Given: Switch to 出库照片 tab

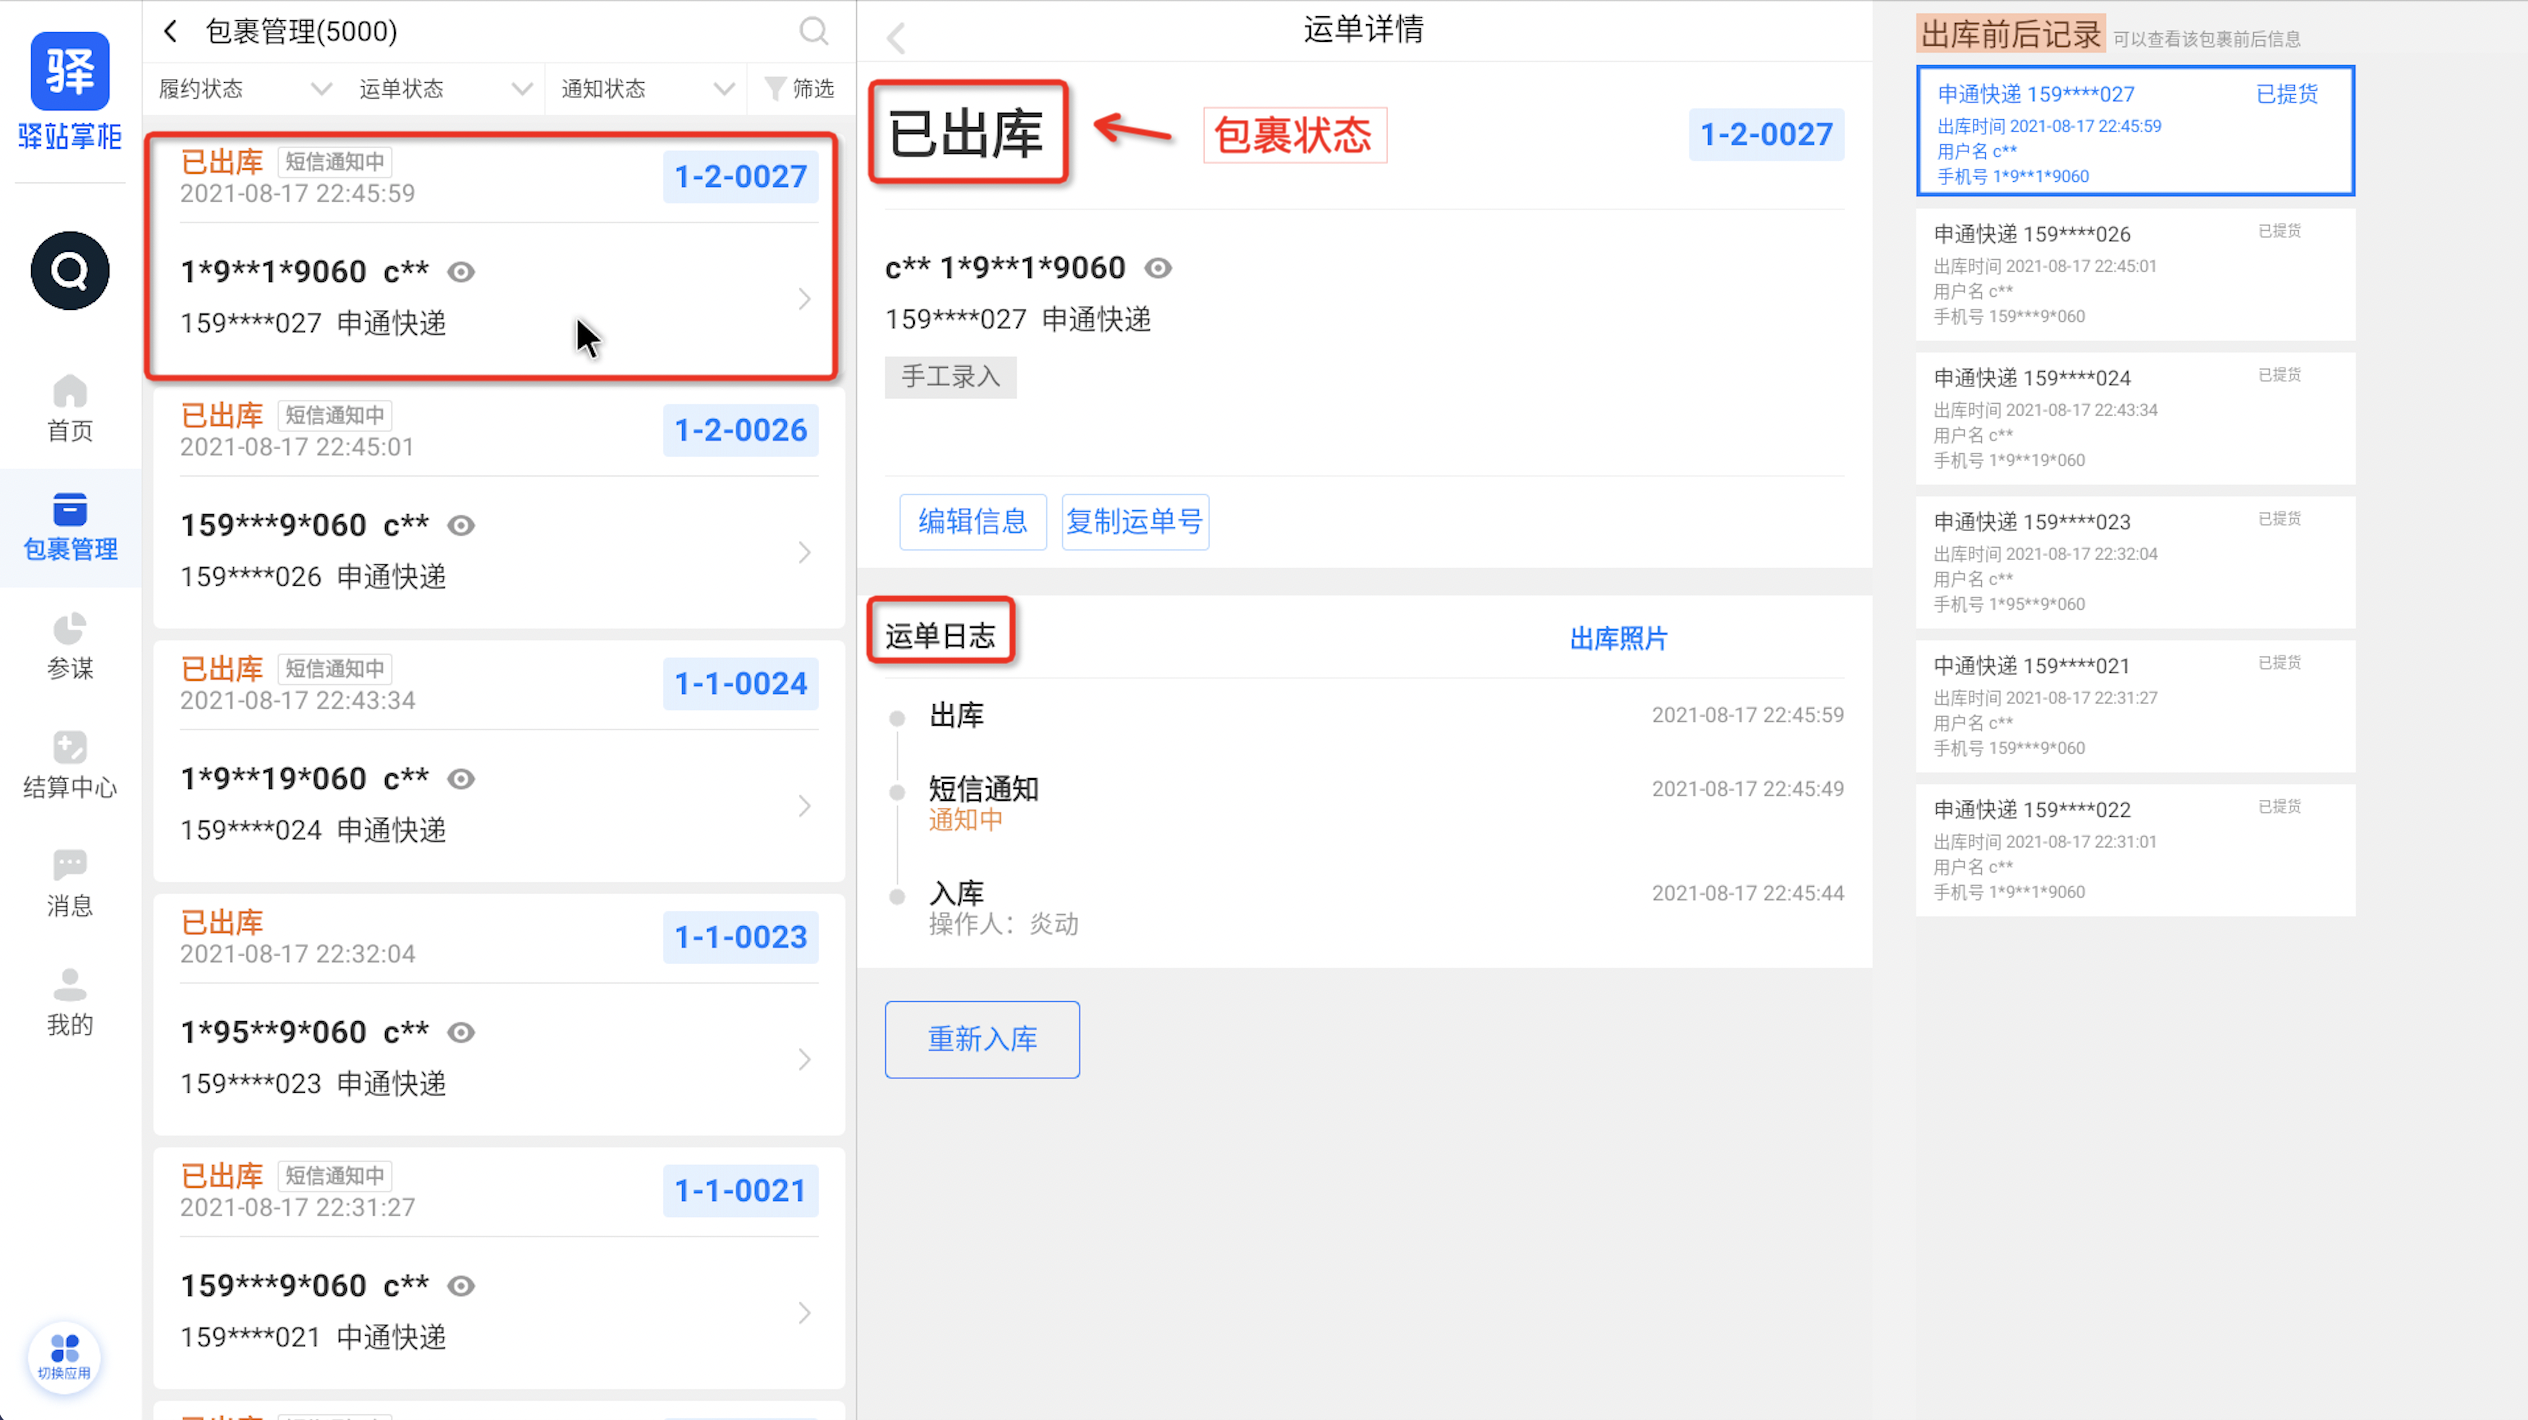Looking at the screenshot, I should [1618, 639].
